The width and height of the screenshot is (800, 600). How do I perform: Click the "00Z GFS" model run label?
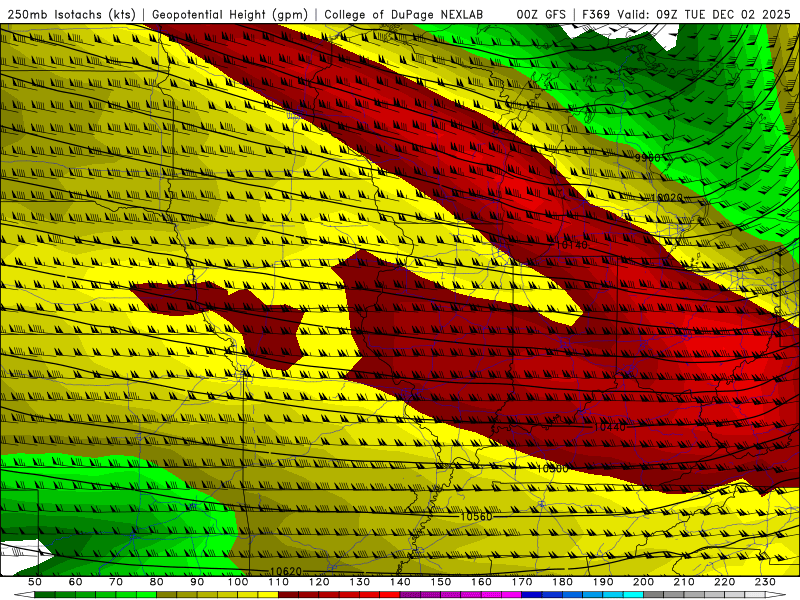(541, 15)
